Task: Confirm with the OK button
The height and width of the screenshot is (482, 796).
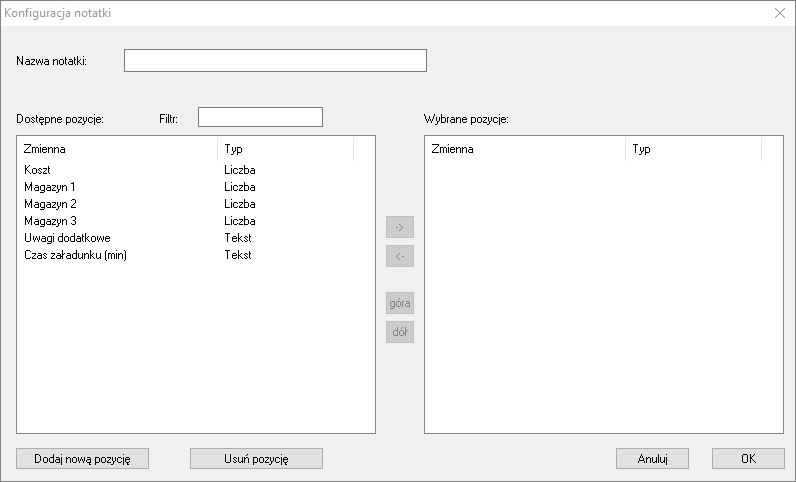Action: [748, 459]
